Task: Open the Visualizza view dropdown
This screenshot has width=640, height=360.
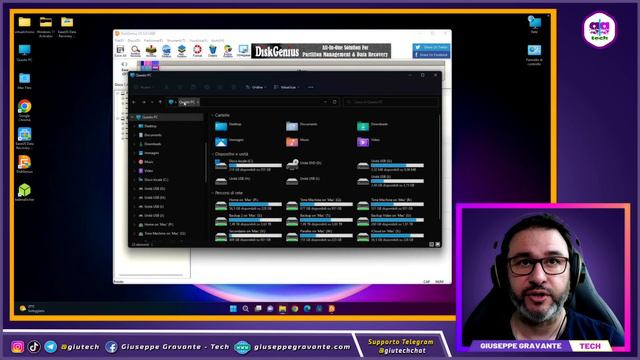Action: pyautogui.click(x=287, y=87)
